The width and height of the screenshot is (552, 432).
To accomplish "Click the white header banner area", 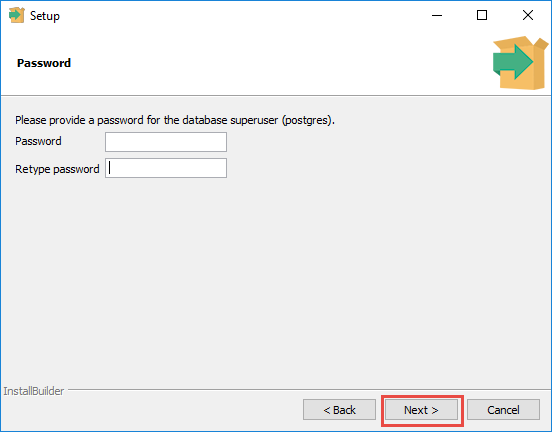I will click(275, 63).
